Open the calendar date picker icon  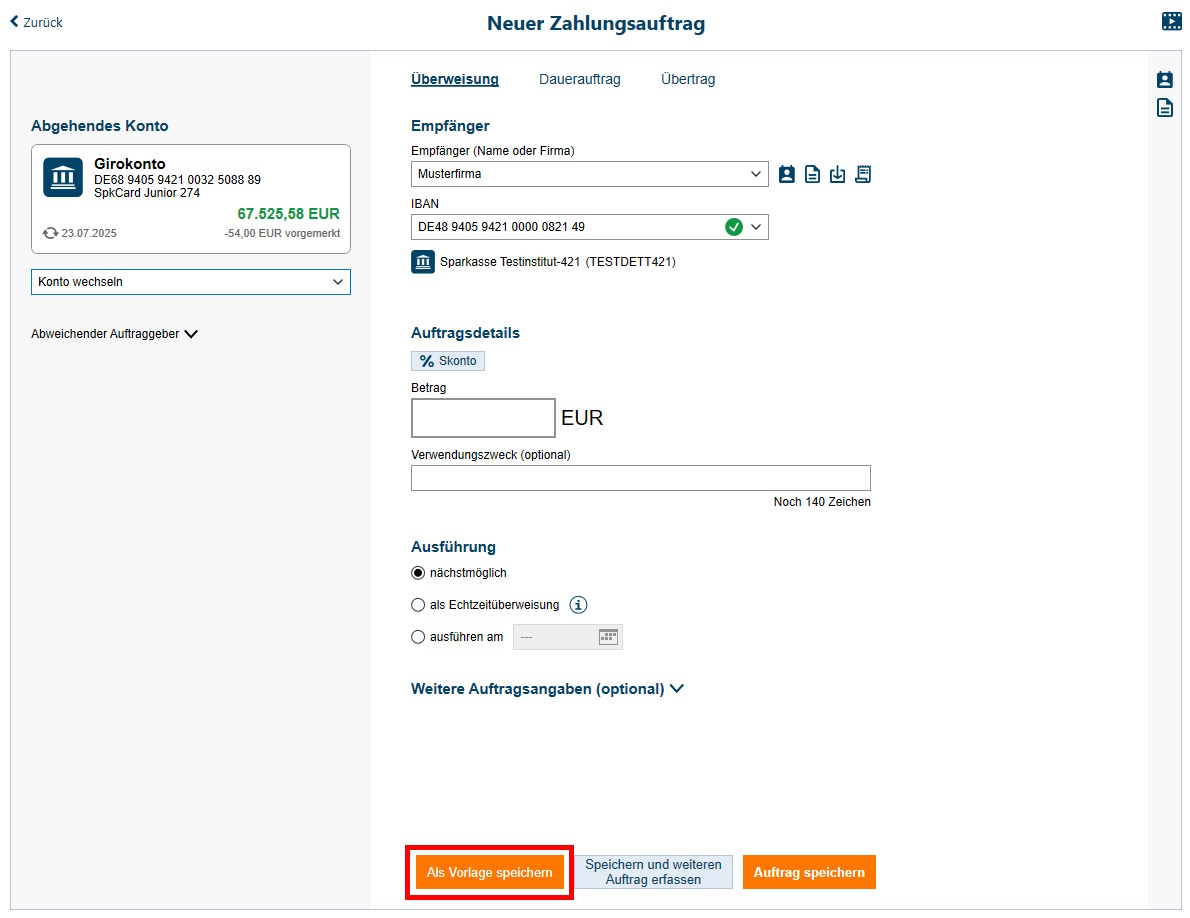pyautogui.click(x=608, y=637)
